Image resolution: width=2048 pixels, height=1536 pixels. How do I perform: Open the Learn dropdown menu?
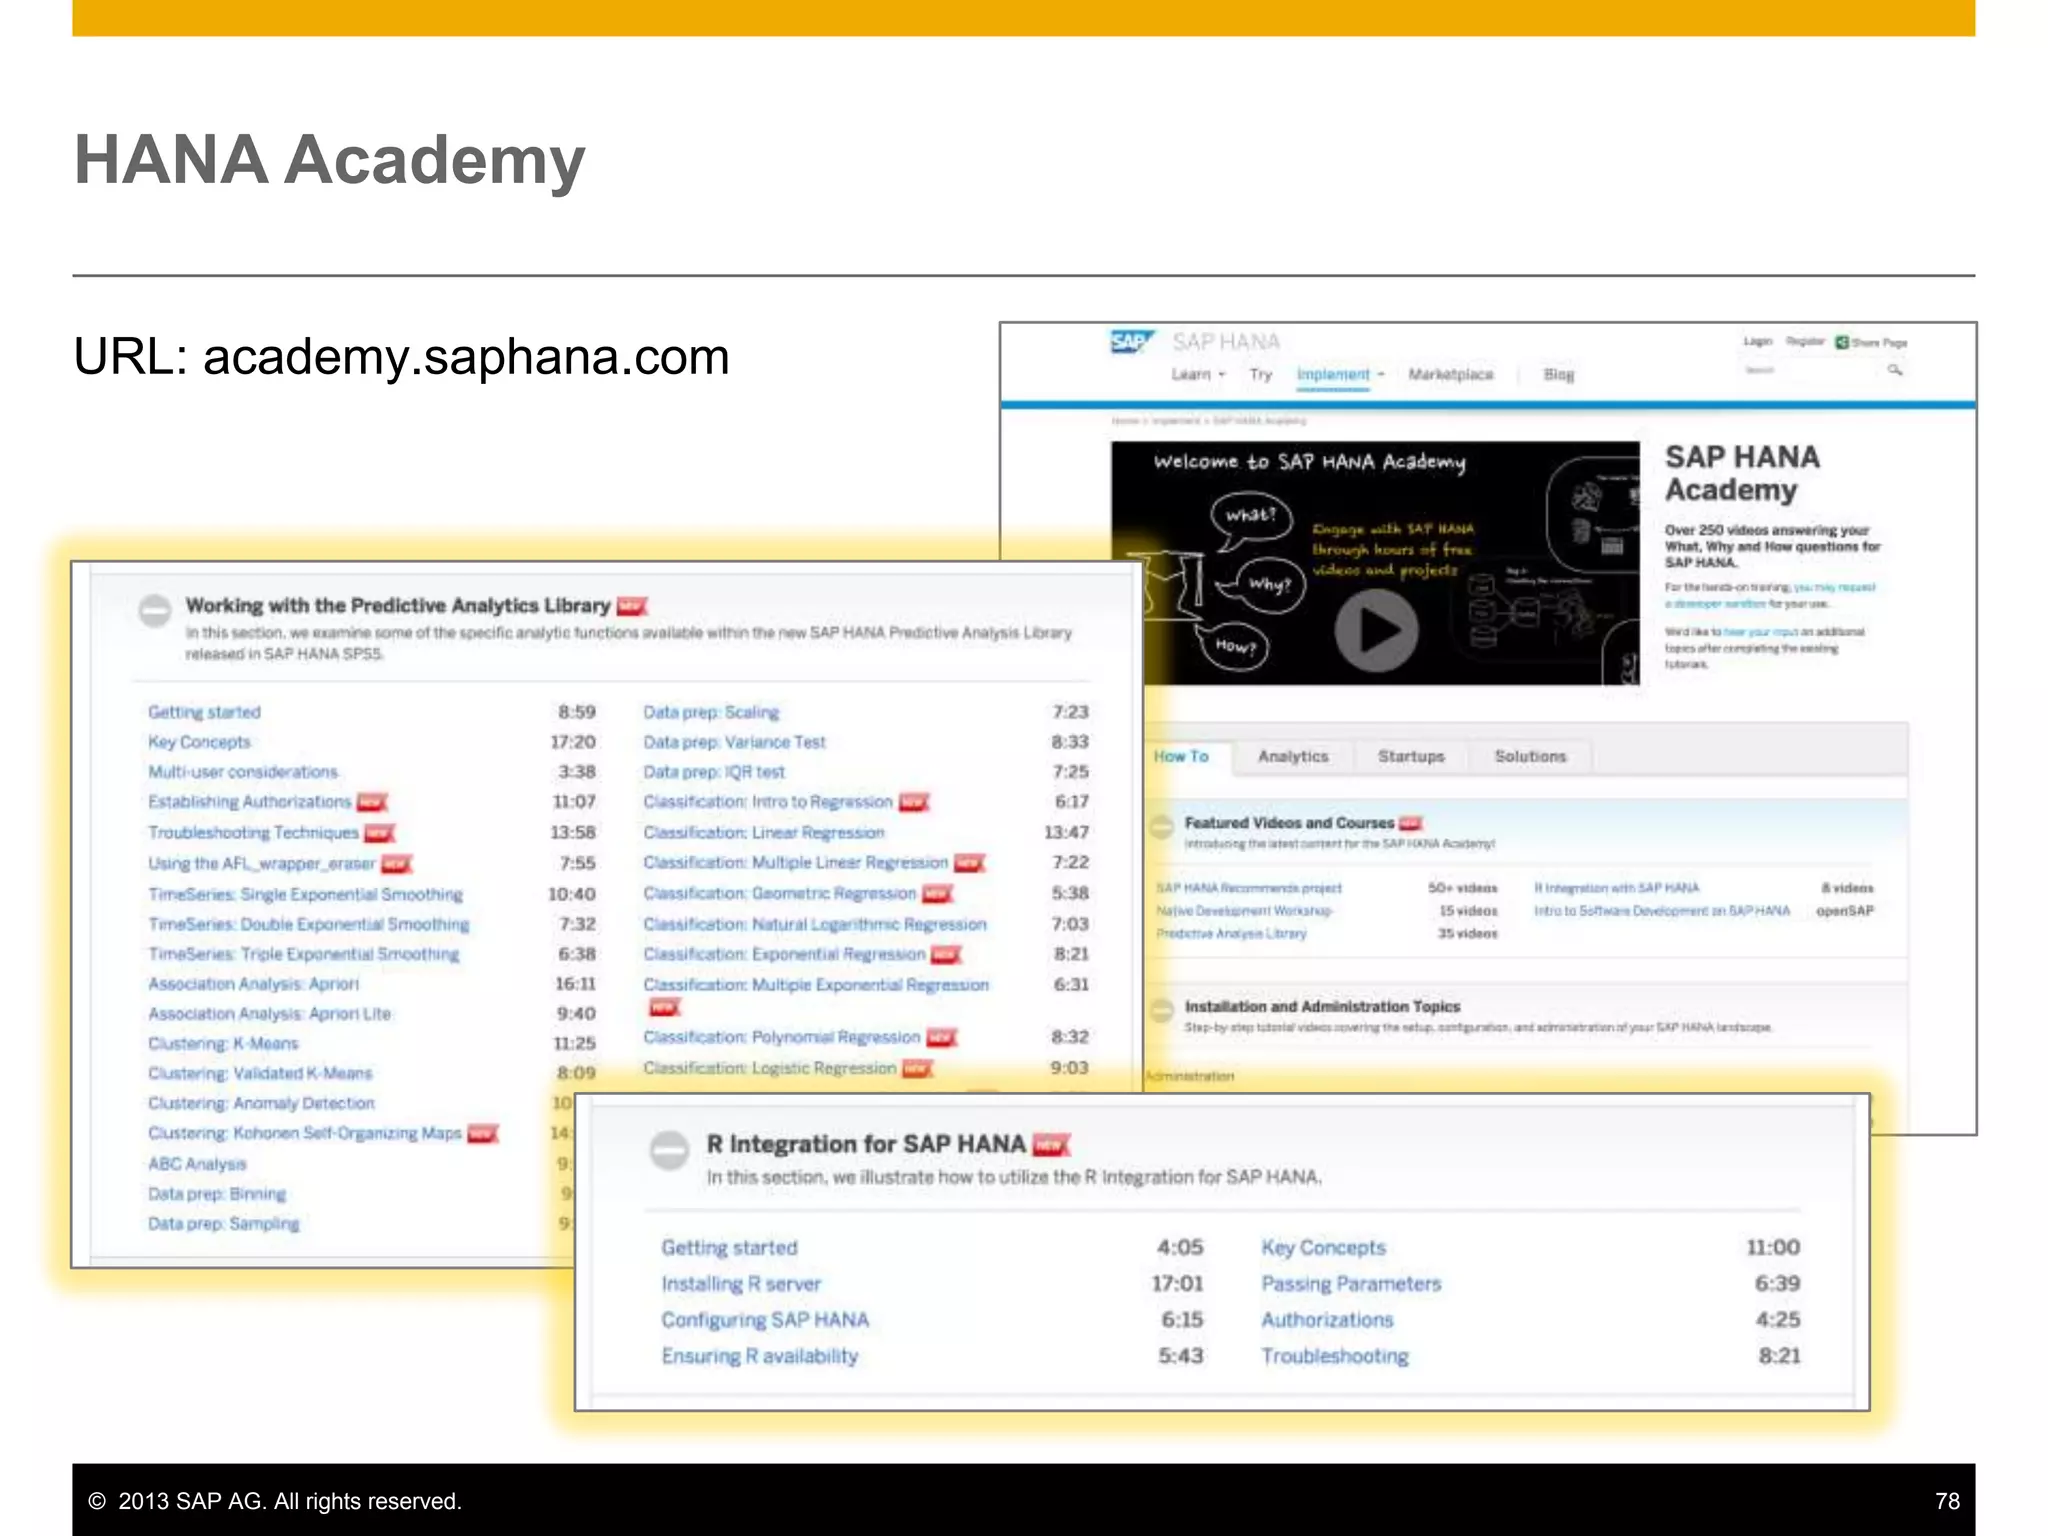[x=1198, y=374]
